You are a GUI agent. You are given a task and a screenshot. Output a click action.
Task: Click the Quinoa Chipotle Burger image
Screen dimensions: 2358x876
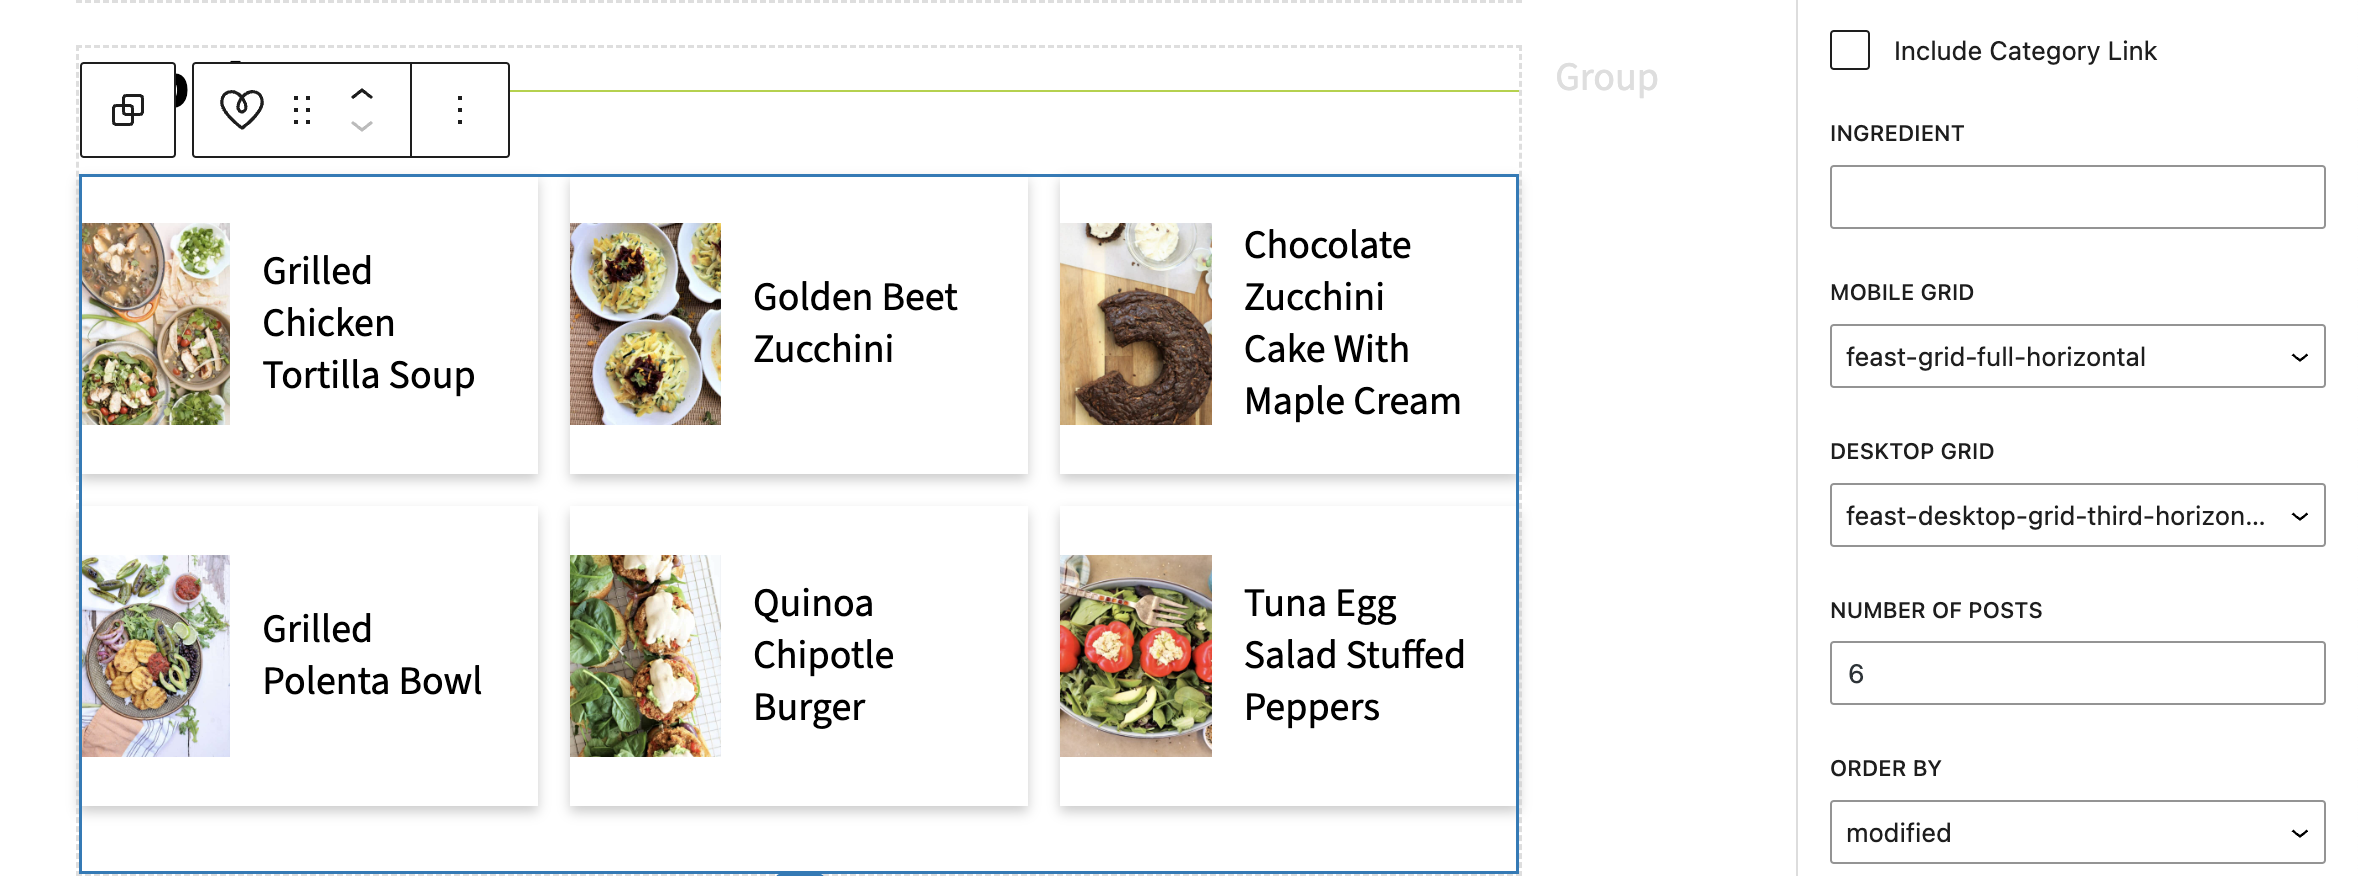click(x=645, y=655)
